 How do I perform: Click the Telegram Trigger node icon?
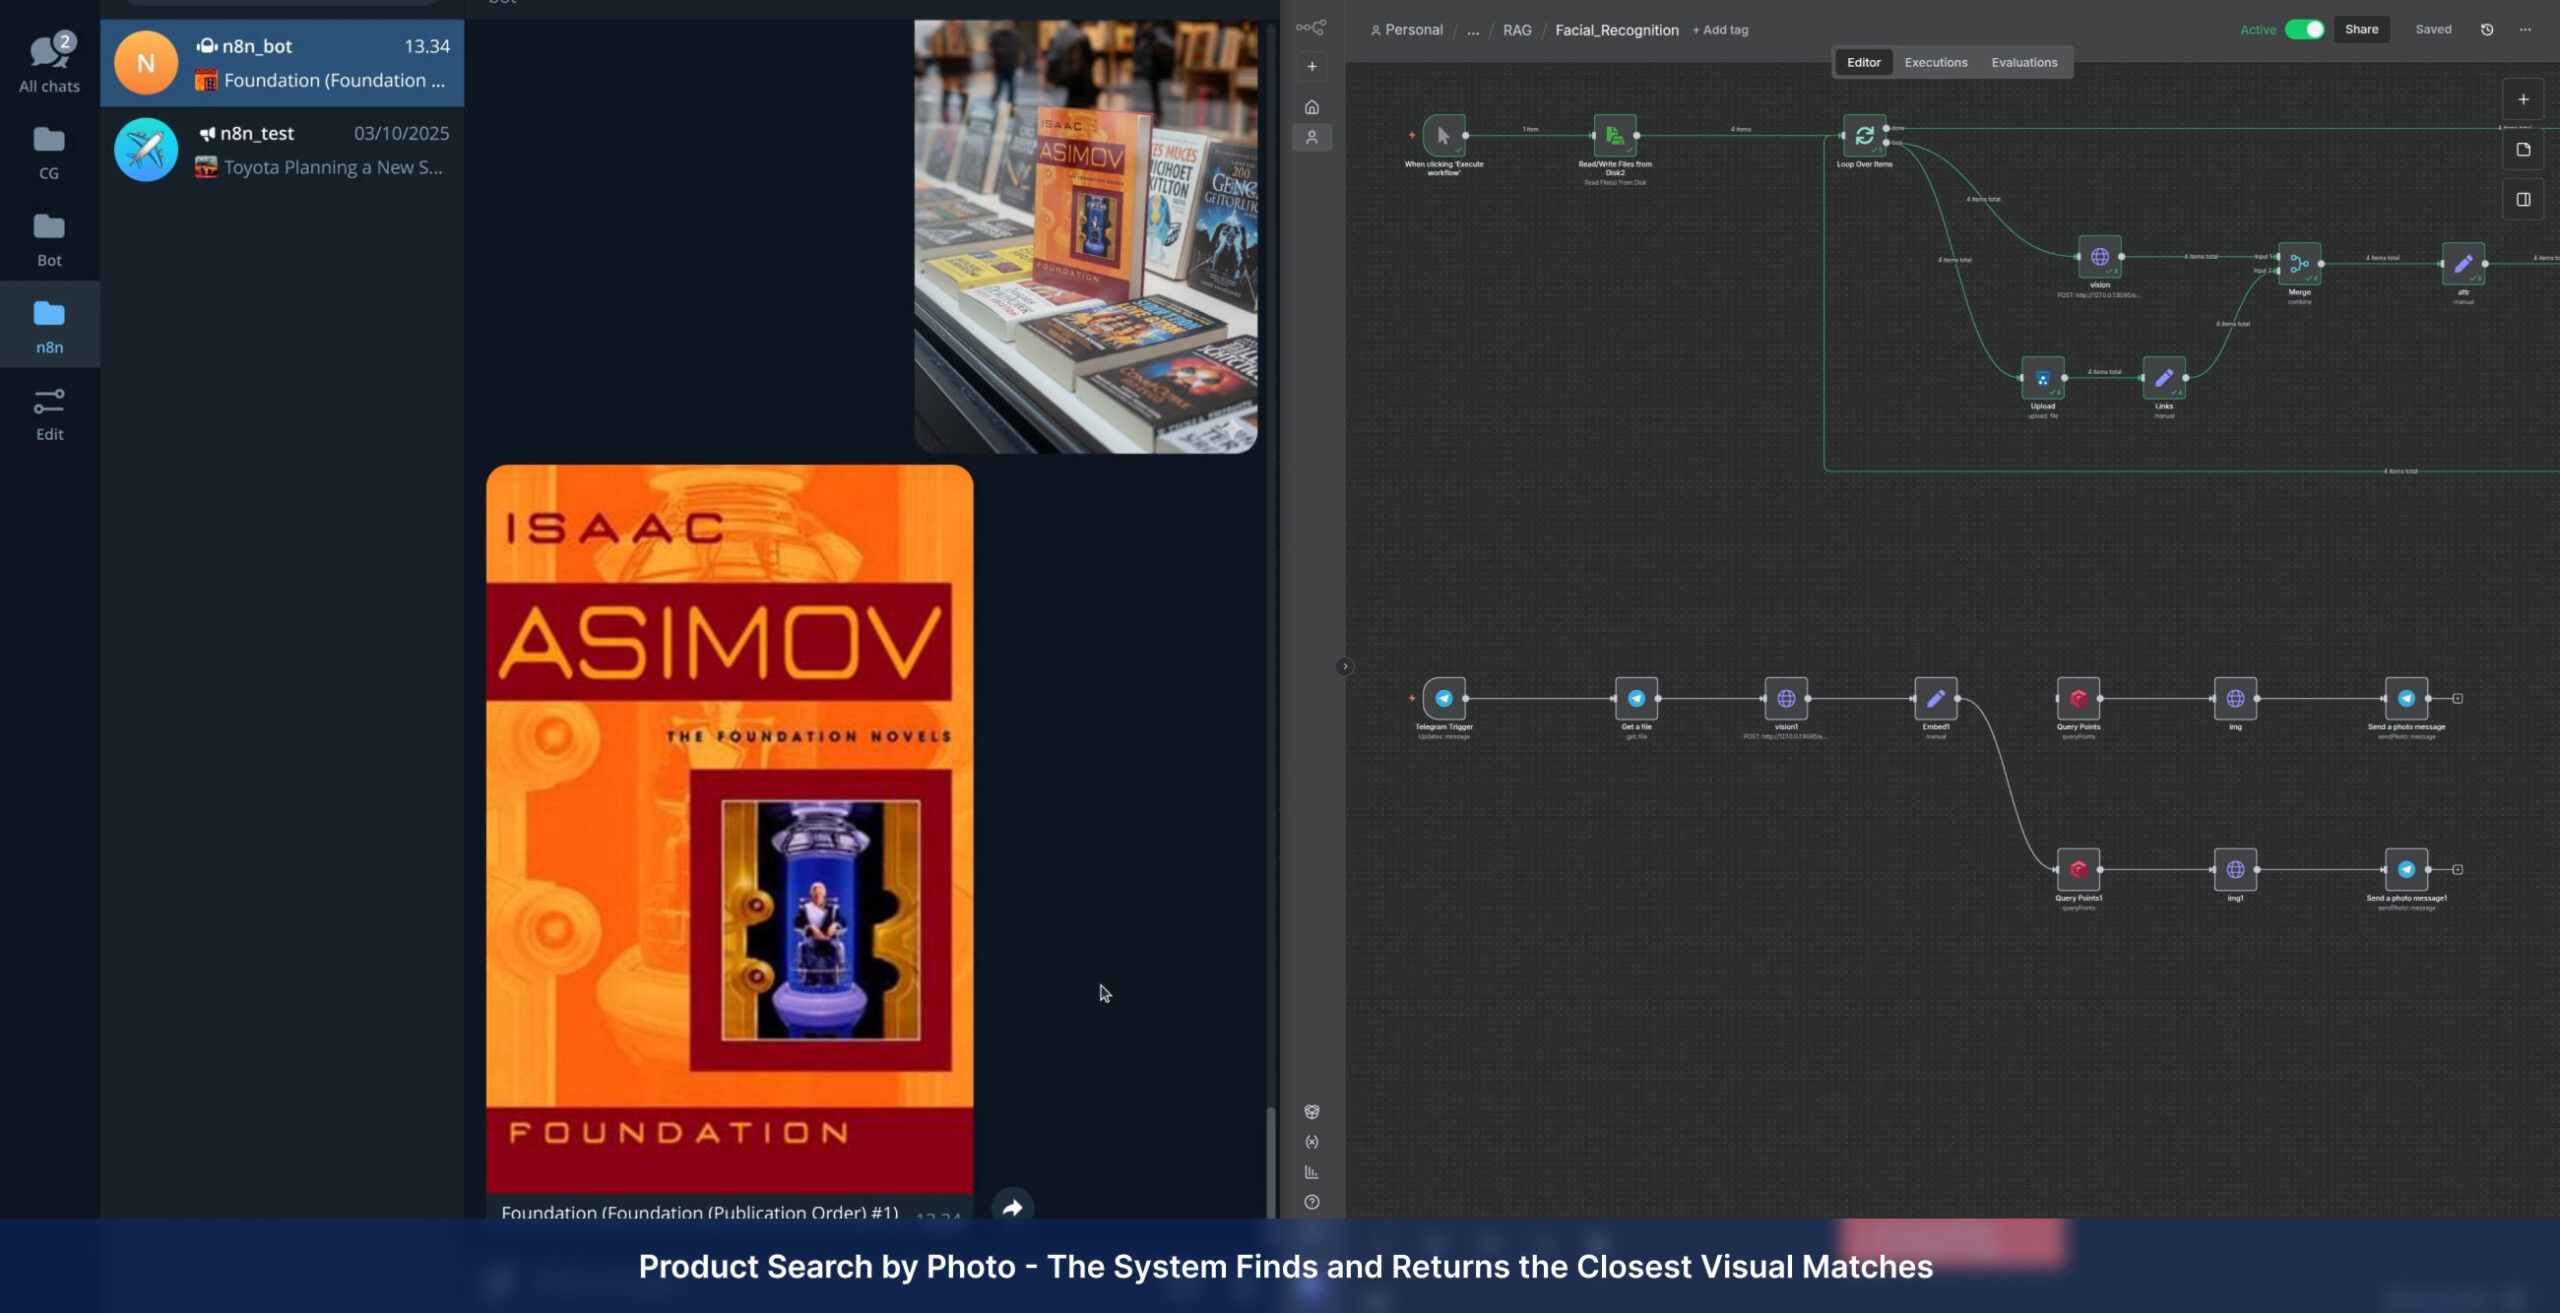1443,698
